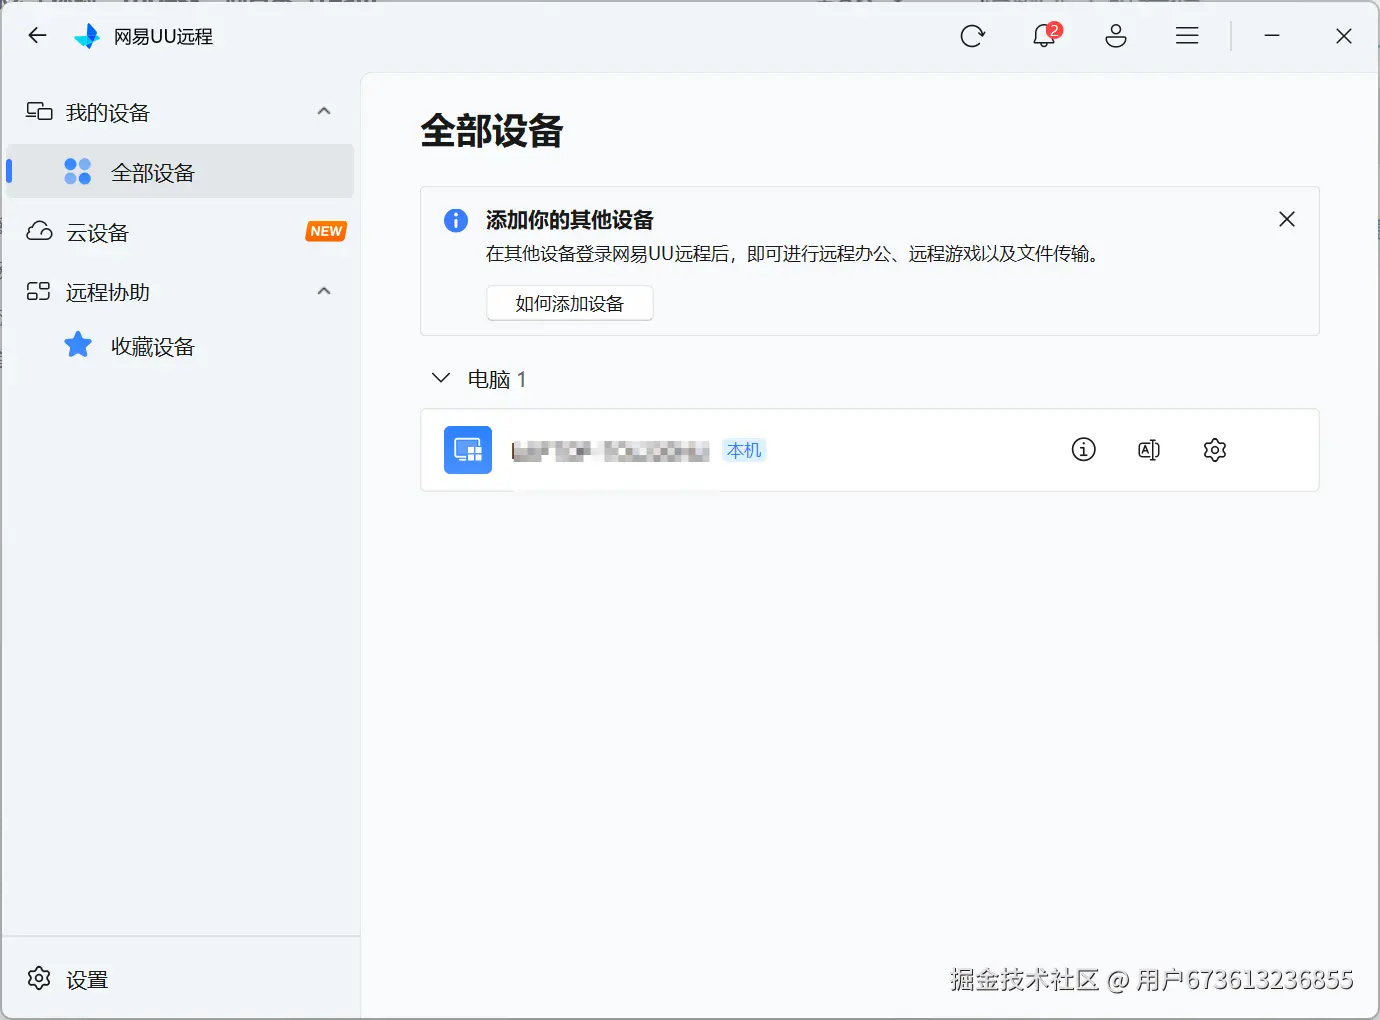The height and width of the screenshot is (1020, 1380).
Task: Click the NetEase UU Remote logo
Action: (87, 36)
